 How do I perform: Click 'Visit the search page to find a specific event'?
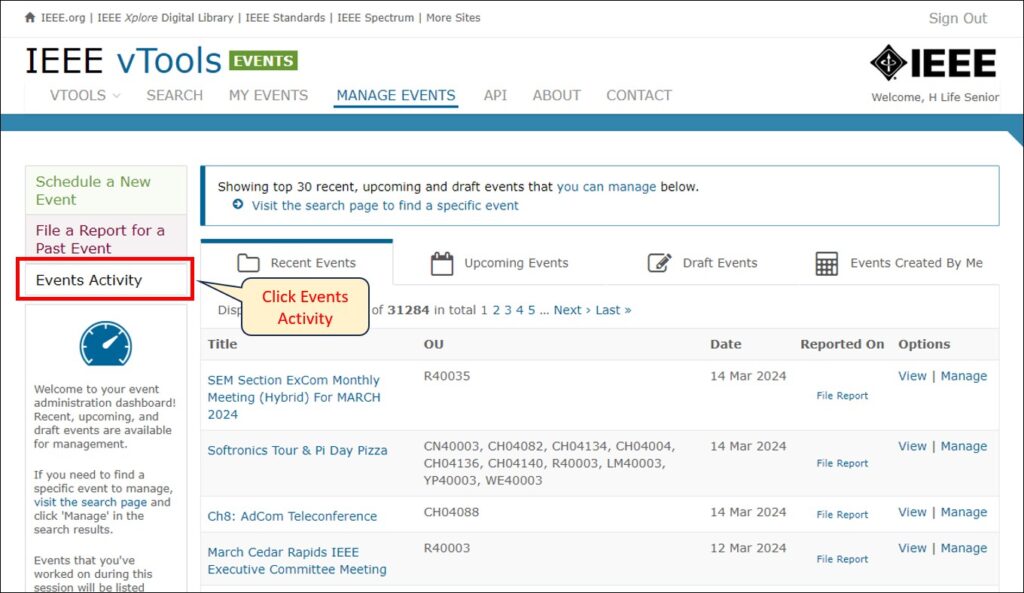click(x=385, y=205)
